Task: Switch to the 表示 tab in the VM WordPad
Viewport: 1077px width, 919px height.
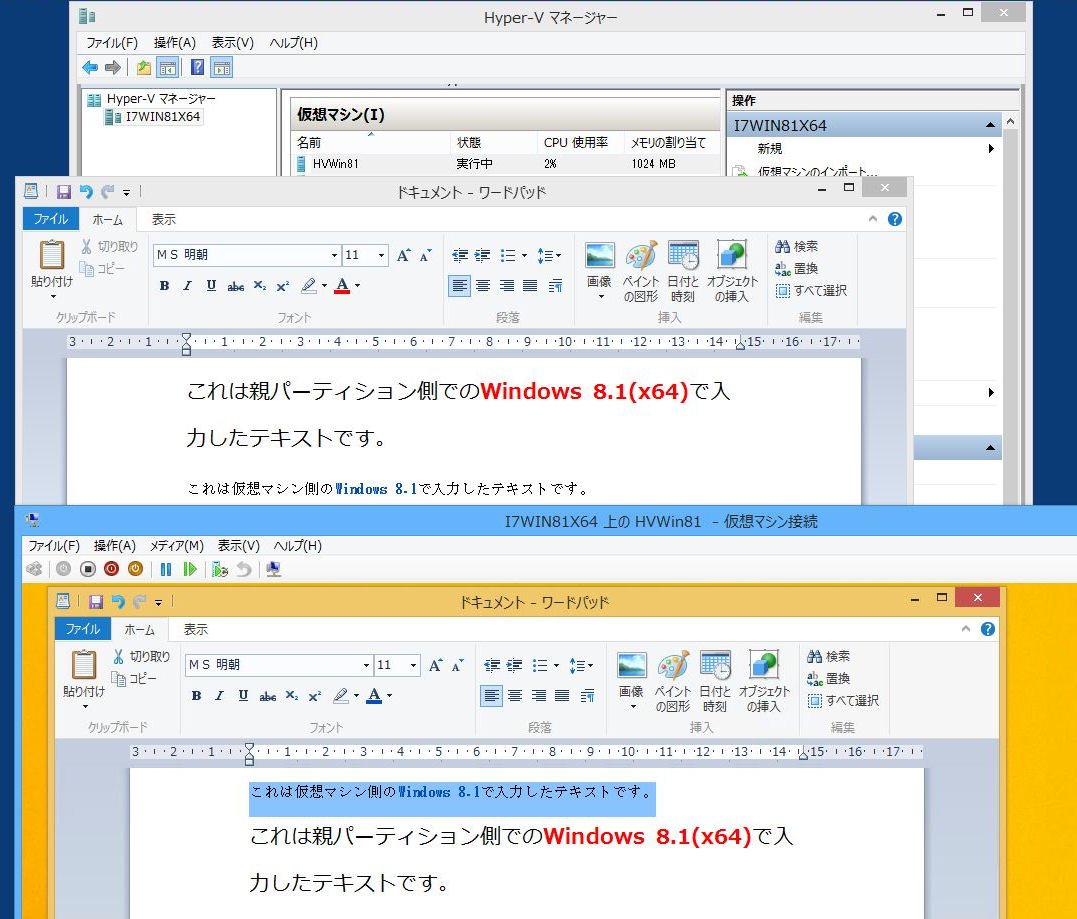Action: (x=195, y=629)
